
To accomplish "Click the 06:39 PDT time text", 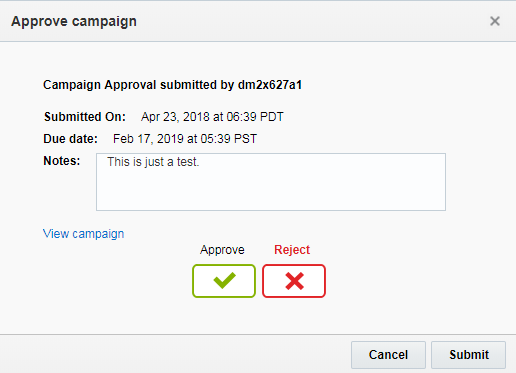I will pyautogui.click(x=255, y=117).
